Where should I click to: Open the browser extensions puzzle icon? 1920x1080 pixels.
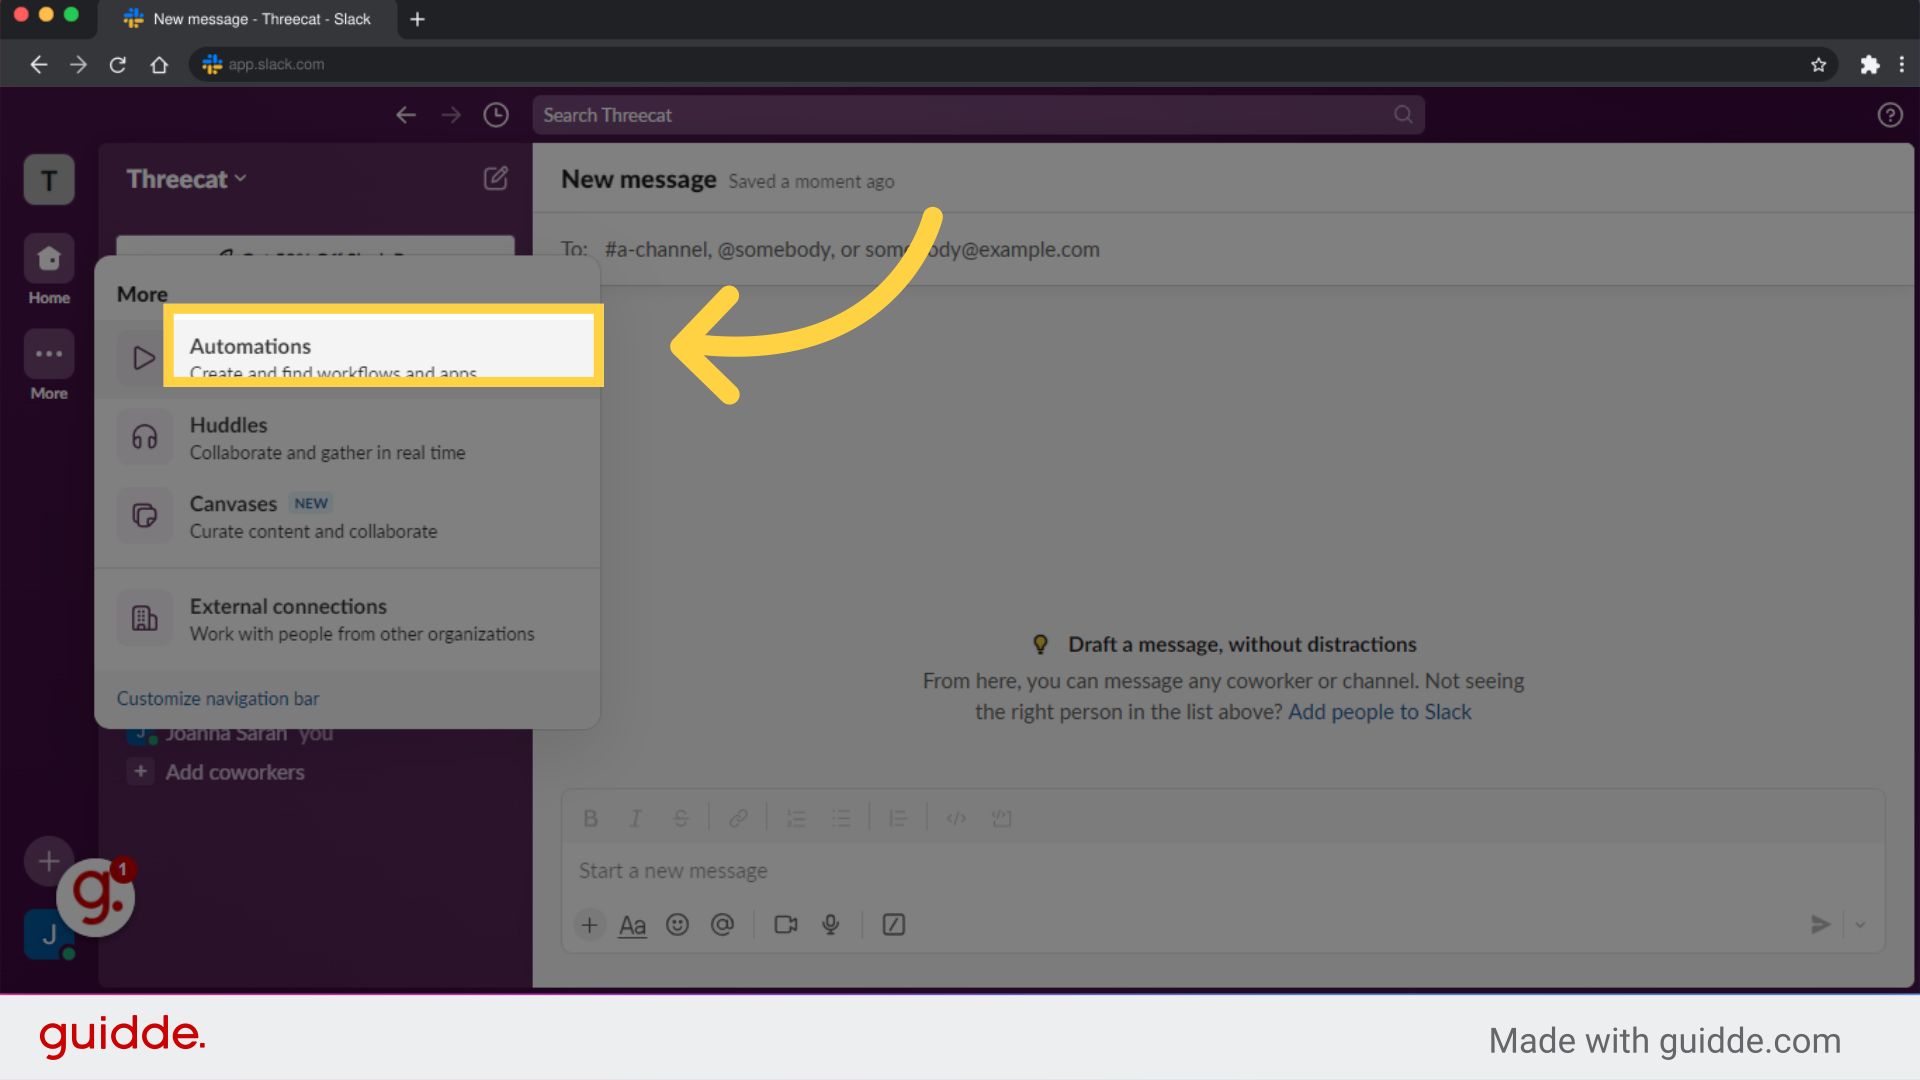pos(1869,64)
